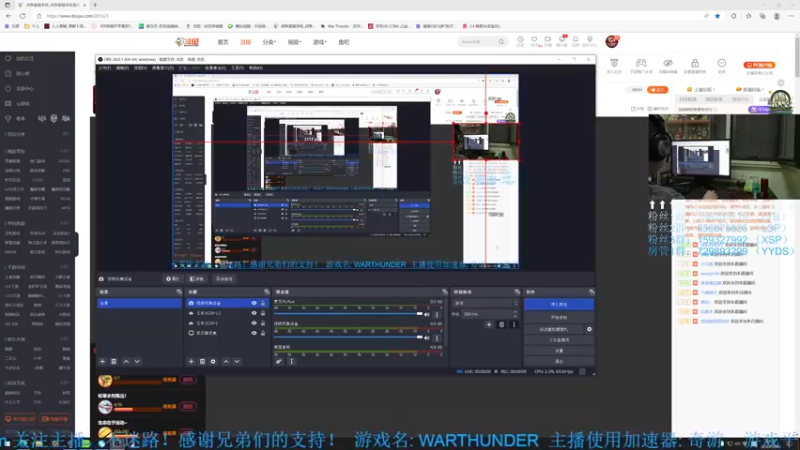The image size is (800, 450).
Task: Go to 直播 tab in Douyu navigation
Action: (245, 42)
